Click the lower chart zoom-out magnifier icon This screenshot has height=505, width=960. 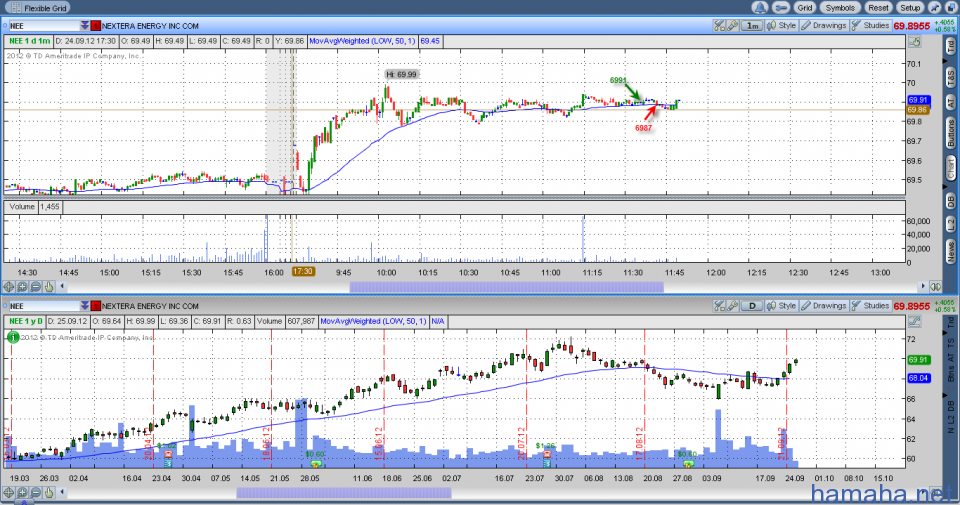(x=36, y=492)
